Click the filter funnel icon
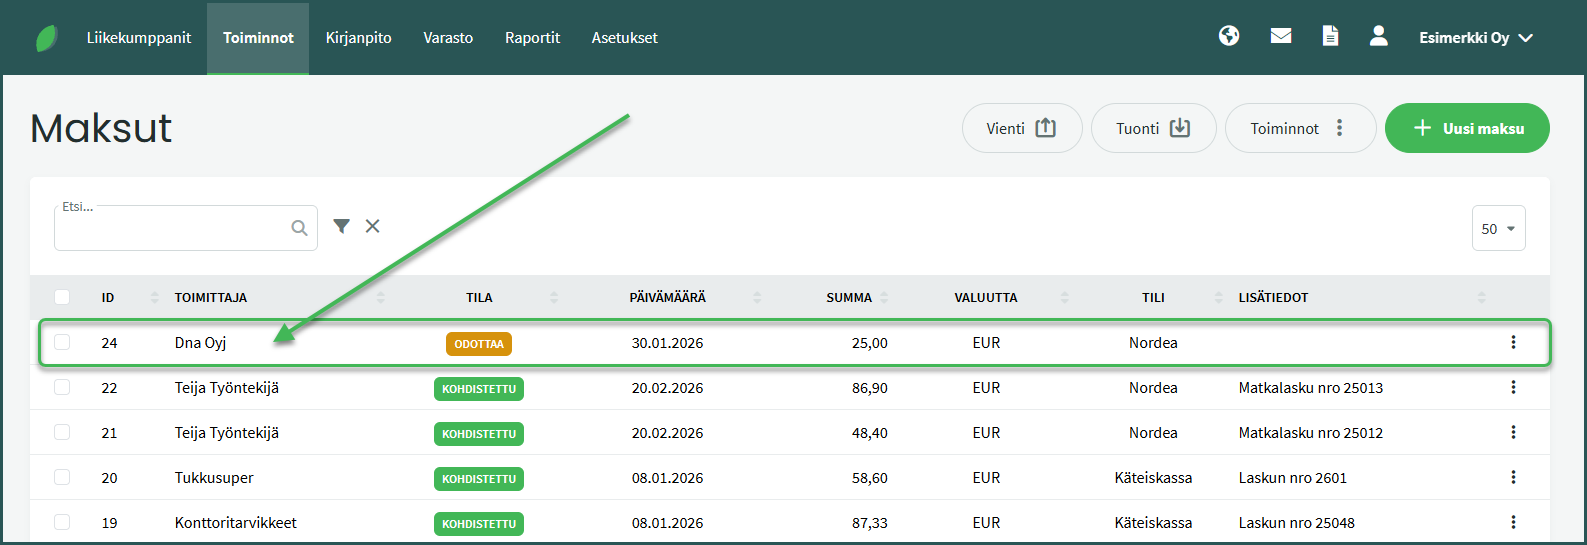1587x545 pixels. click(x=341, y=227)
